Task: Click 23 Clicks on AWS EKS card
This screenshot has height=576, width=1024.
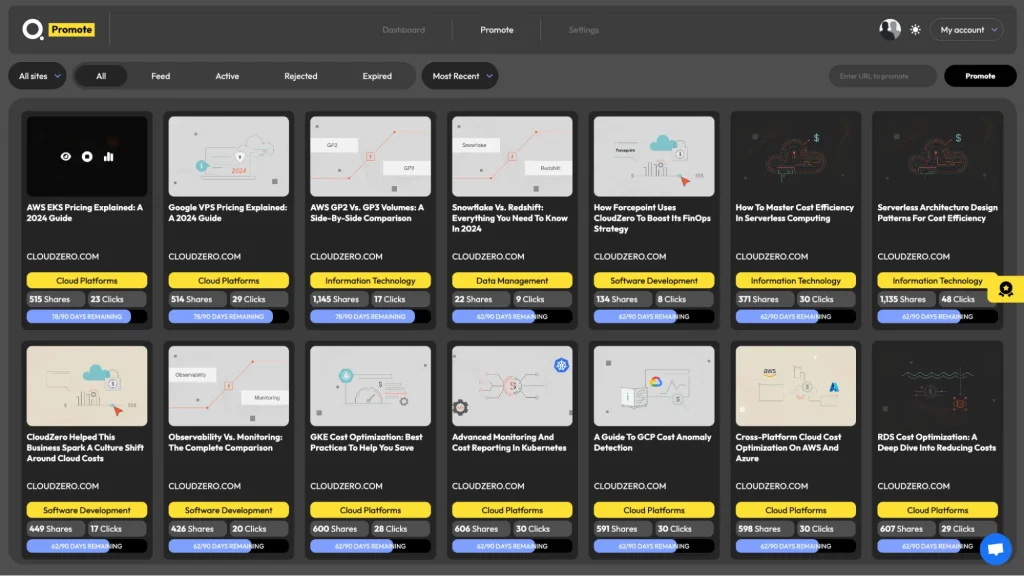Action: click(x=117, y=299)
